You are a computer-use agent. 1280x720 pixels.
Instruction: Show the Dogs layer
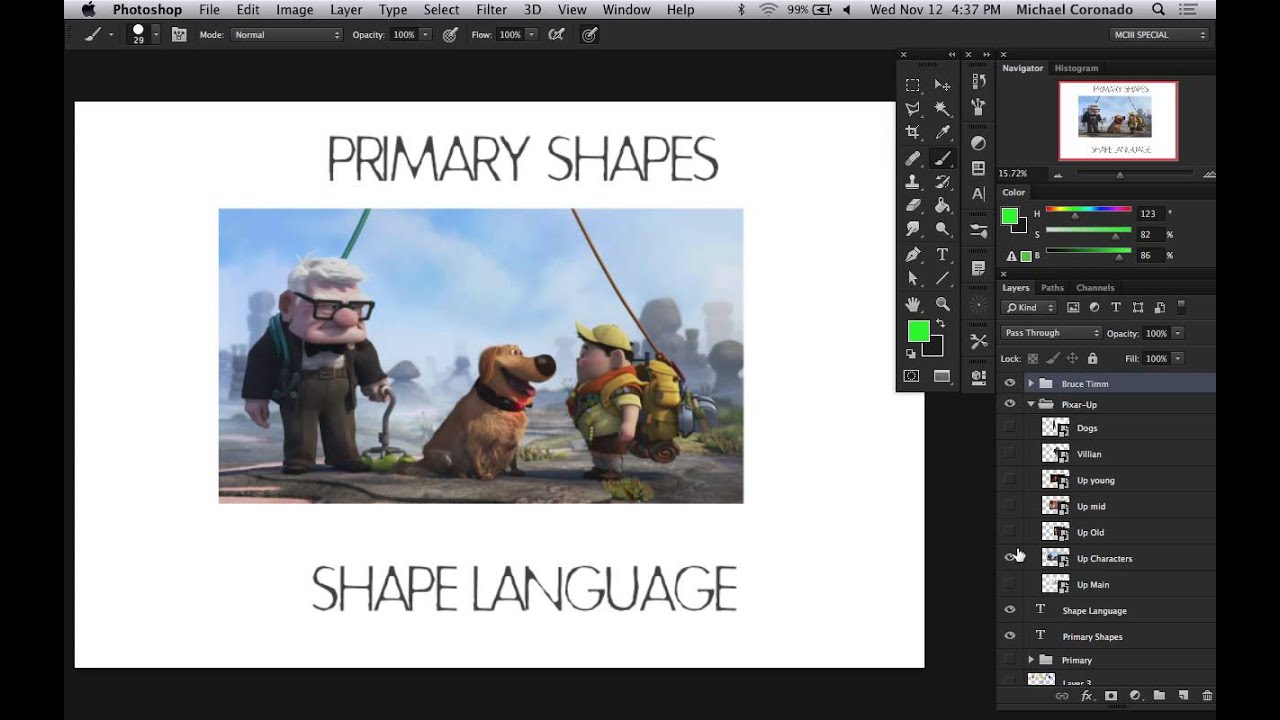pyautogui.click(x=1009, y=428)
